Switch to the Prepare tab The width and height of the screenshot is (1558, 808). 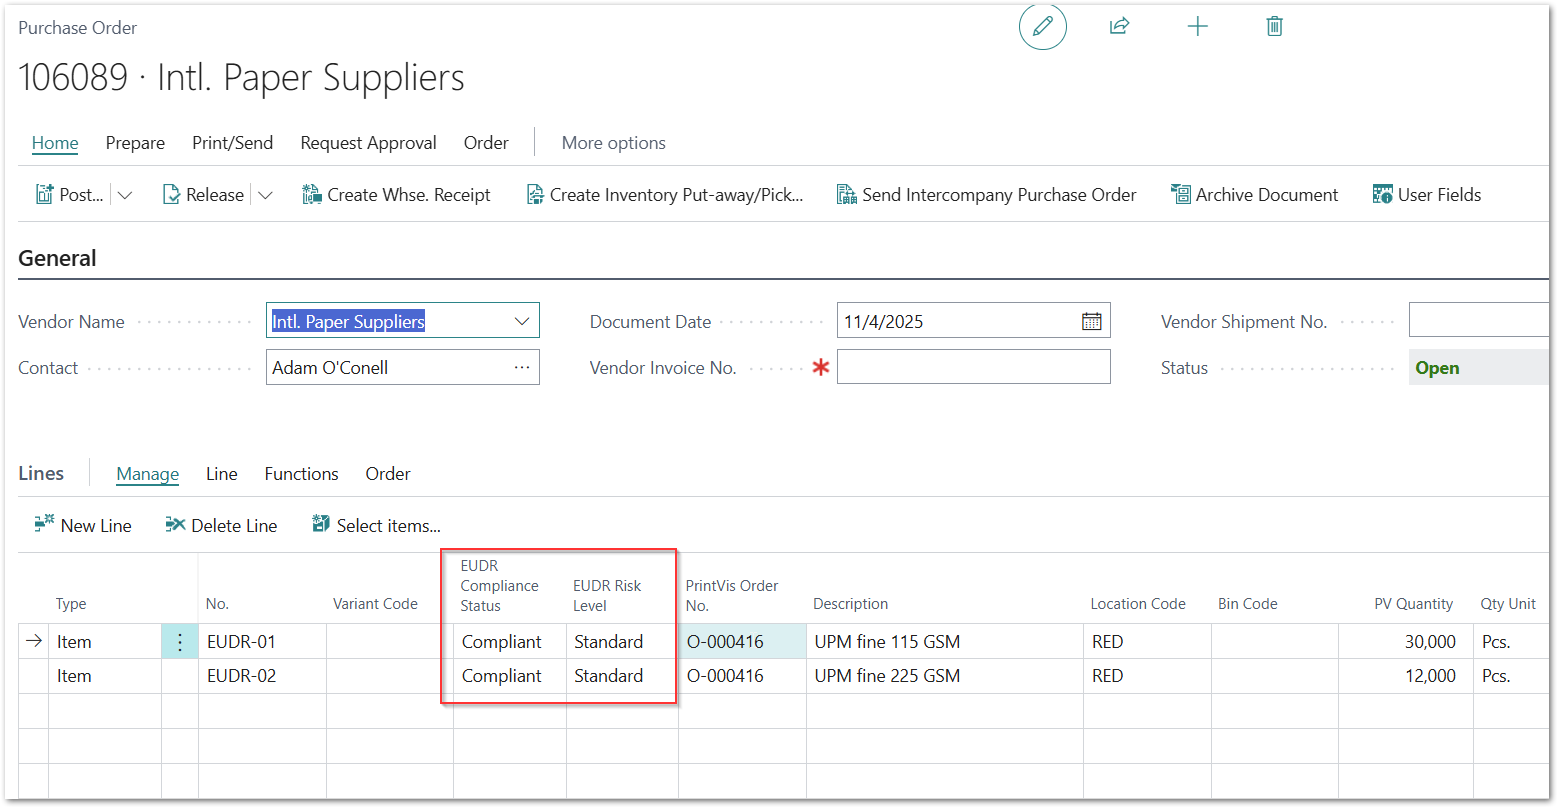coord(135,143)
